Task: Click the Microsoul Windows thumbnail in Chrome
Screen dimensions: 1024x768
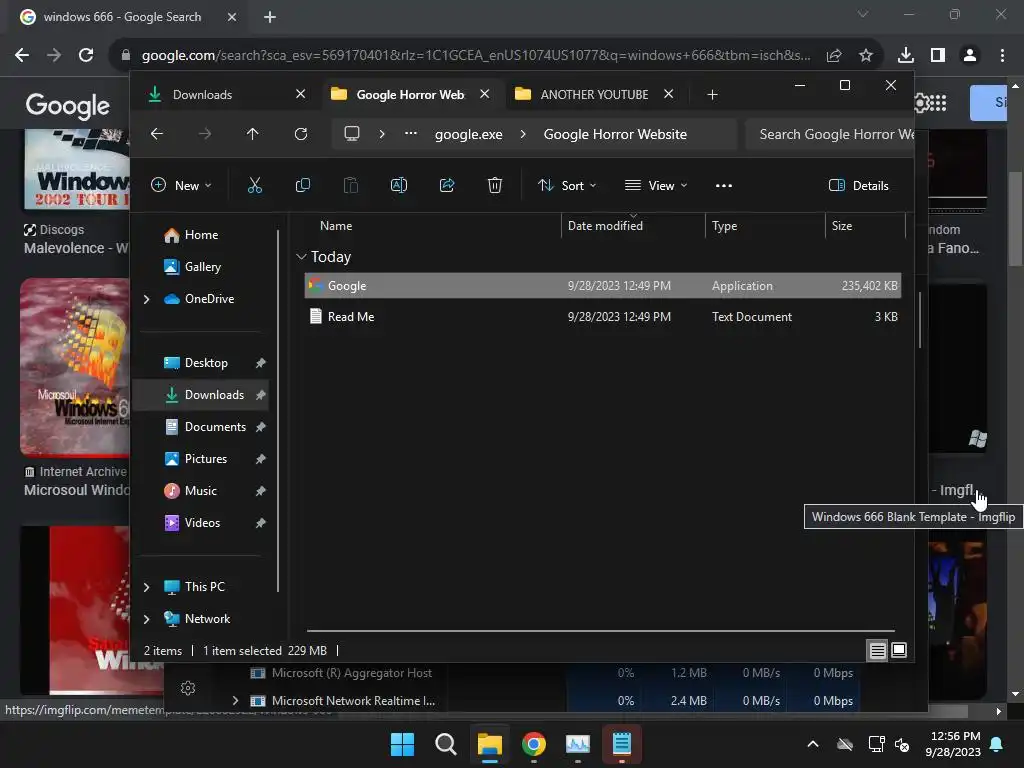Action: [x=75, y=366]
